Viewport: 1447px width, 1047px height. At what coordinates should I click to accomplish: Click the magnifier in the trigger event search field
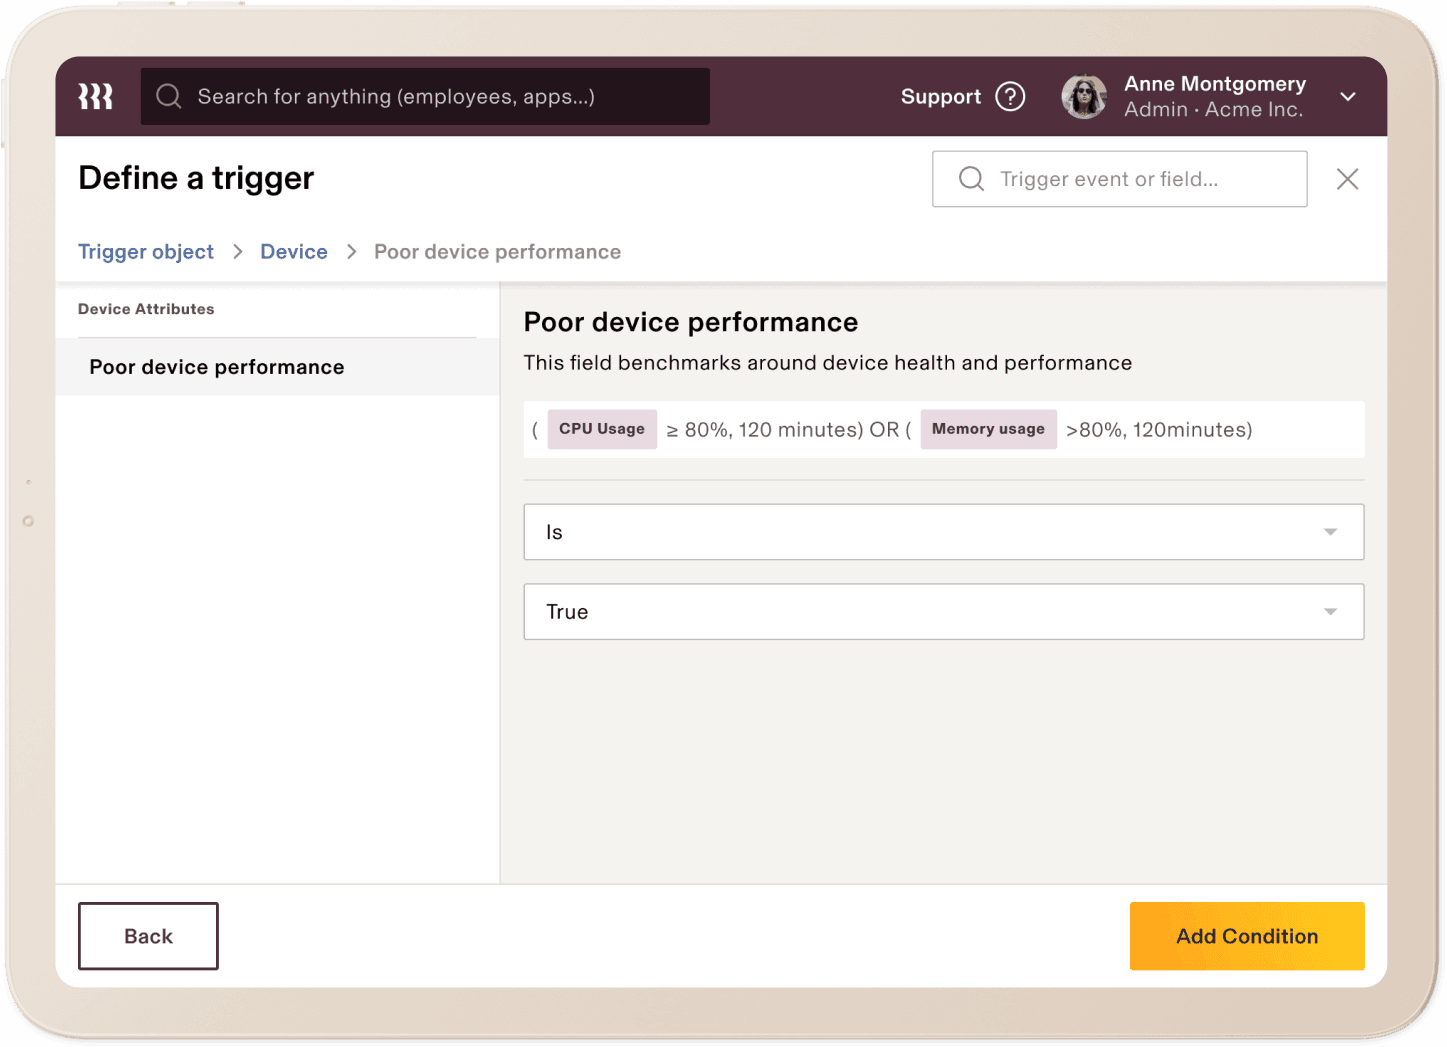coord(970,178)
